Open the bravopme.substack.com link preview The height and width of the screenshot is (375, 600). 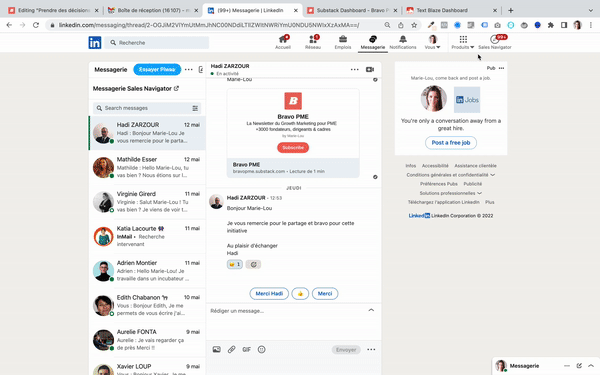(x=293, y=168)
